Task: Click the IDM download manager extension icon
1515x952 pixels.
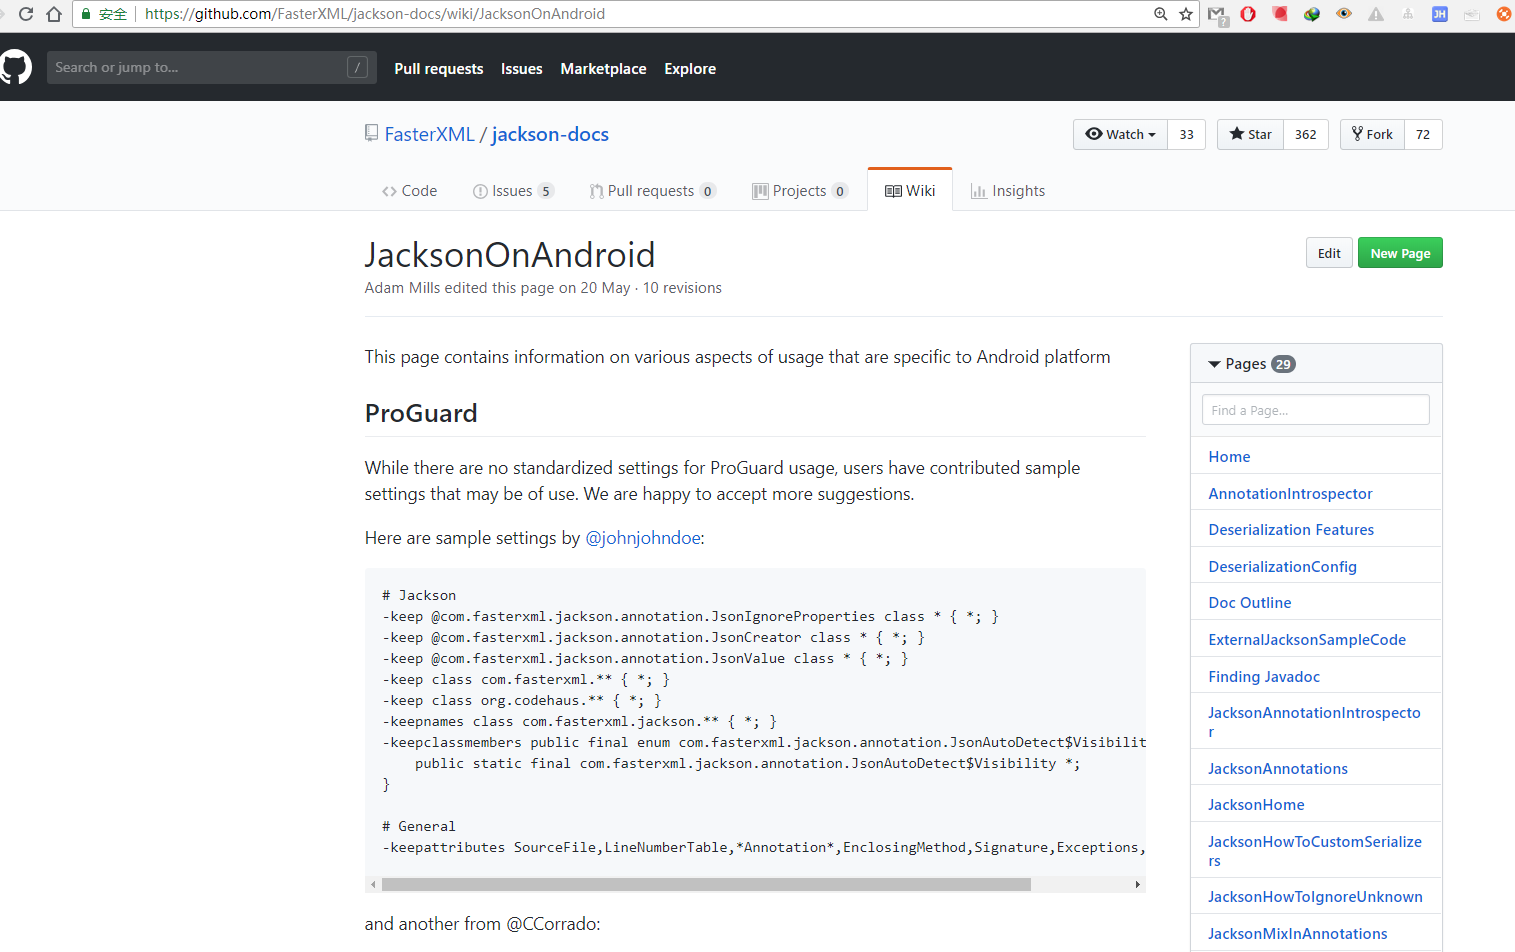Action: pos(1311,13)
